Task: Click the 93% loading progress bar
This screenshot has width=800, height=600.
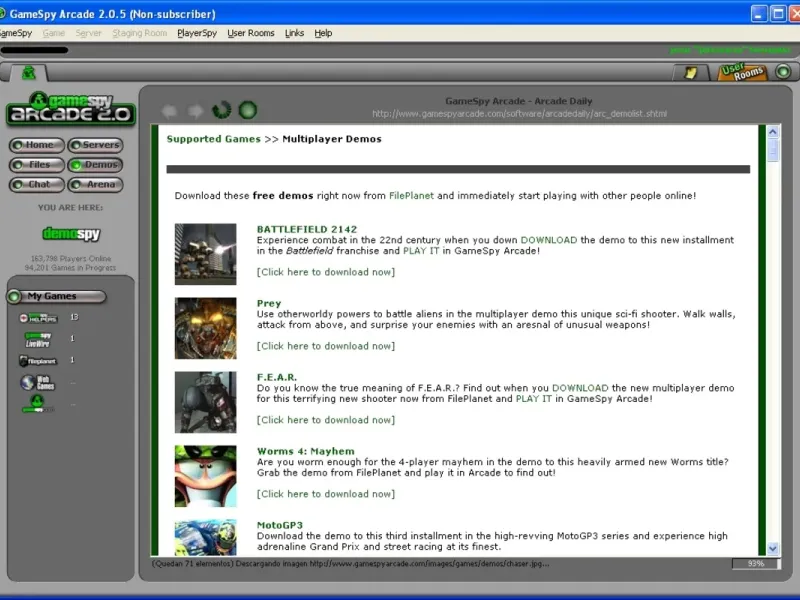Action: pos(755,563)
